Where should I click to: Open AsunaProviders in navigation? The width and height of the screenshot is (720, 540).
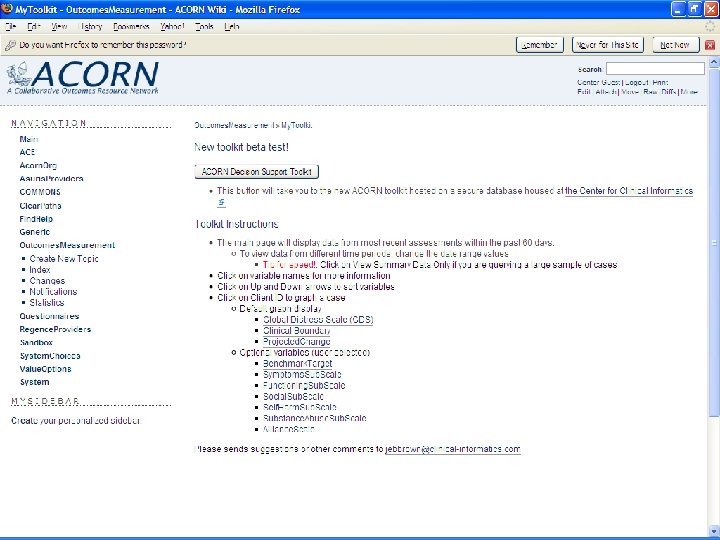51,179
